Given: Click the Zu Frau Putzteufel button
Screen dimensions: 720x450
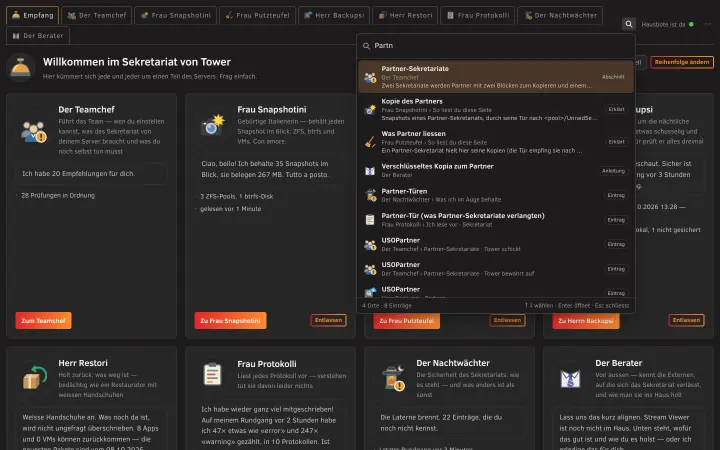Looking at the screenshot, I should tap(406, 321).
